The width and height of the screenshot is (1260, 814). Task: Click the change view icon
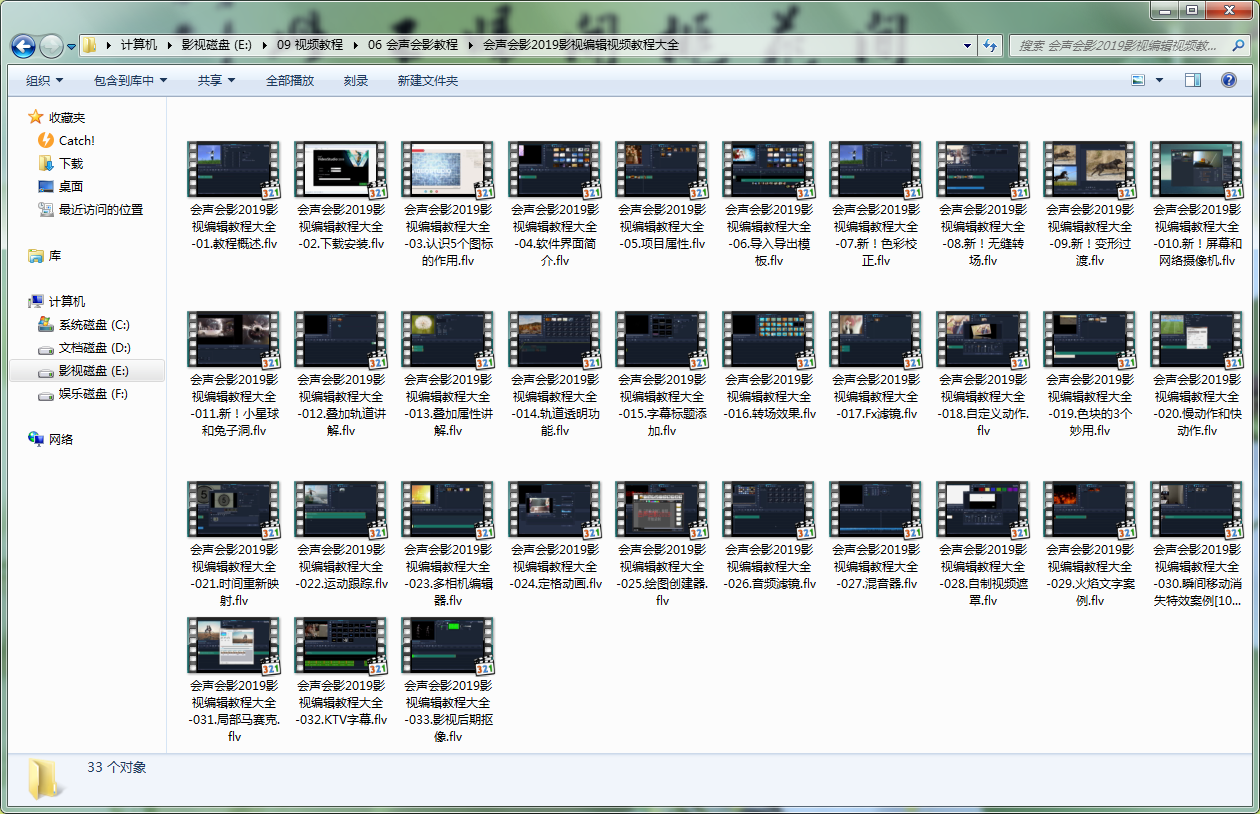click(x=1138, y=80)
